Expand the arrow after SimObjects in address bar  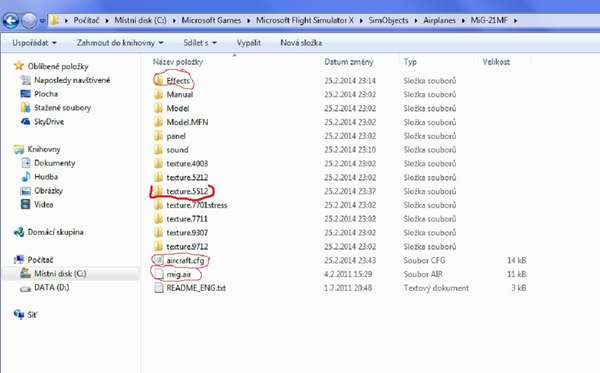416,21
